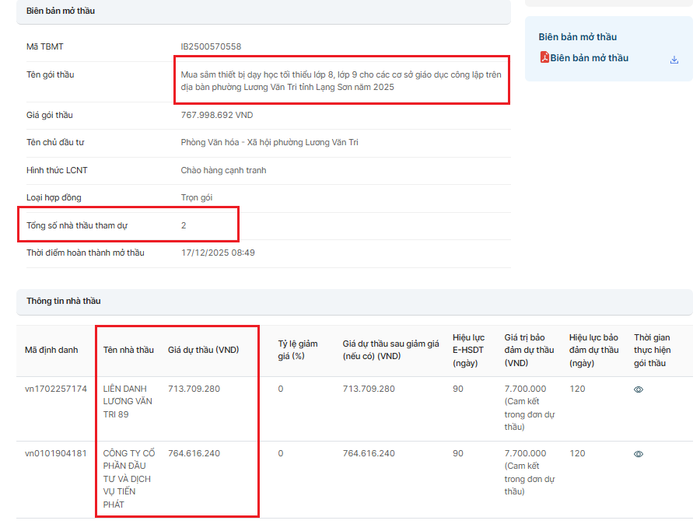This screenshot has width=700, height=523.
Task: Click the notice code IB2500570558
Action: click(x=211, y=47)
